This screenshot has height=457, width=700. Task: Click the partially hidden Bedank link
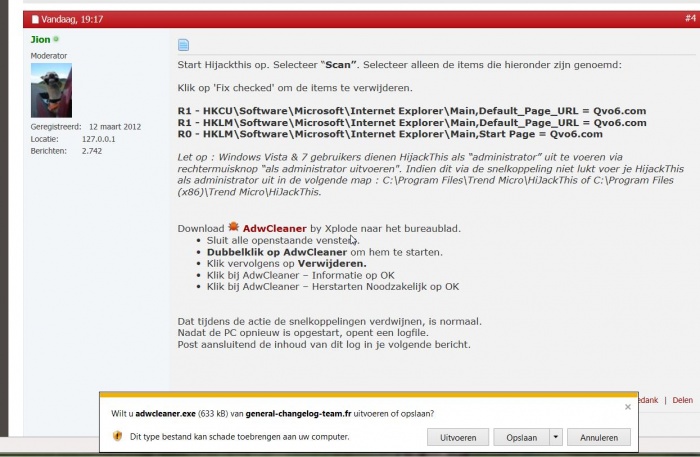pos(648,400)
